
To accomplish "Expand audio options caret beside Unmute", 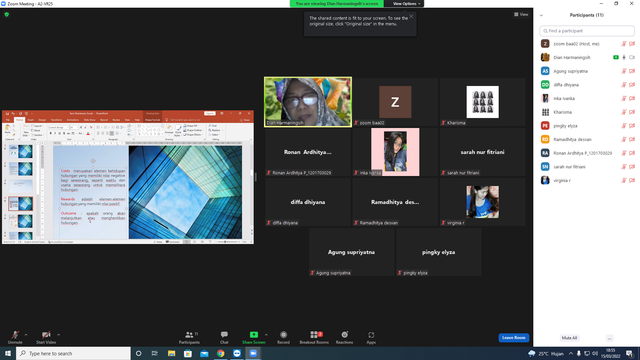I will [26, 335].
